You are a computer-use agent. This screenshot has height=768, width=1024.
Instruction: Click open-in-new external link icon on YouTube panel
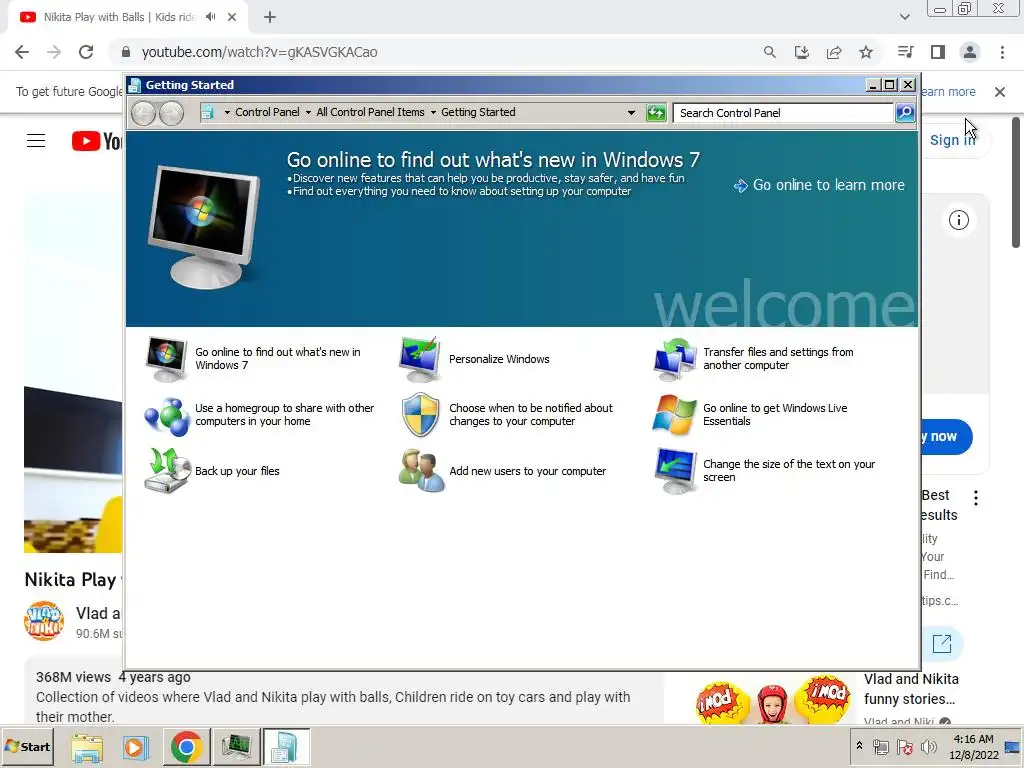click(x=942, y=643)
